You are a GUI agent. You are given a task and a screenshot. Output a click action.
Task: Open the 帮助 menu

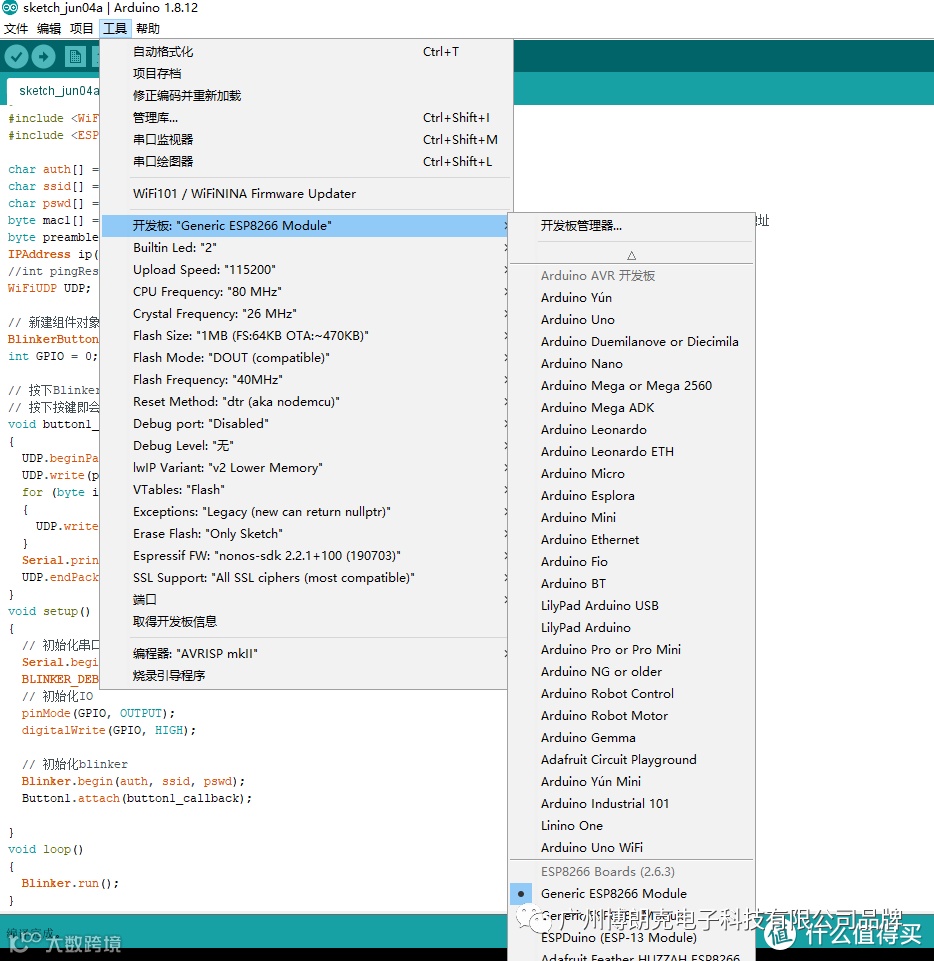coord(148,28)
